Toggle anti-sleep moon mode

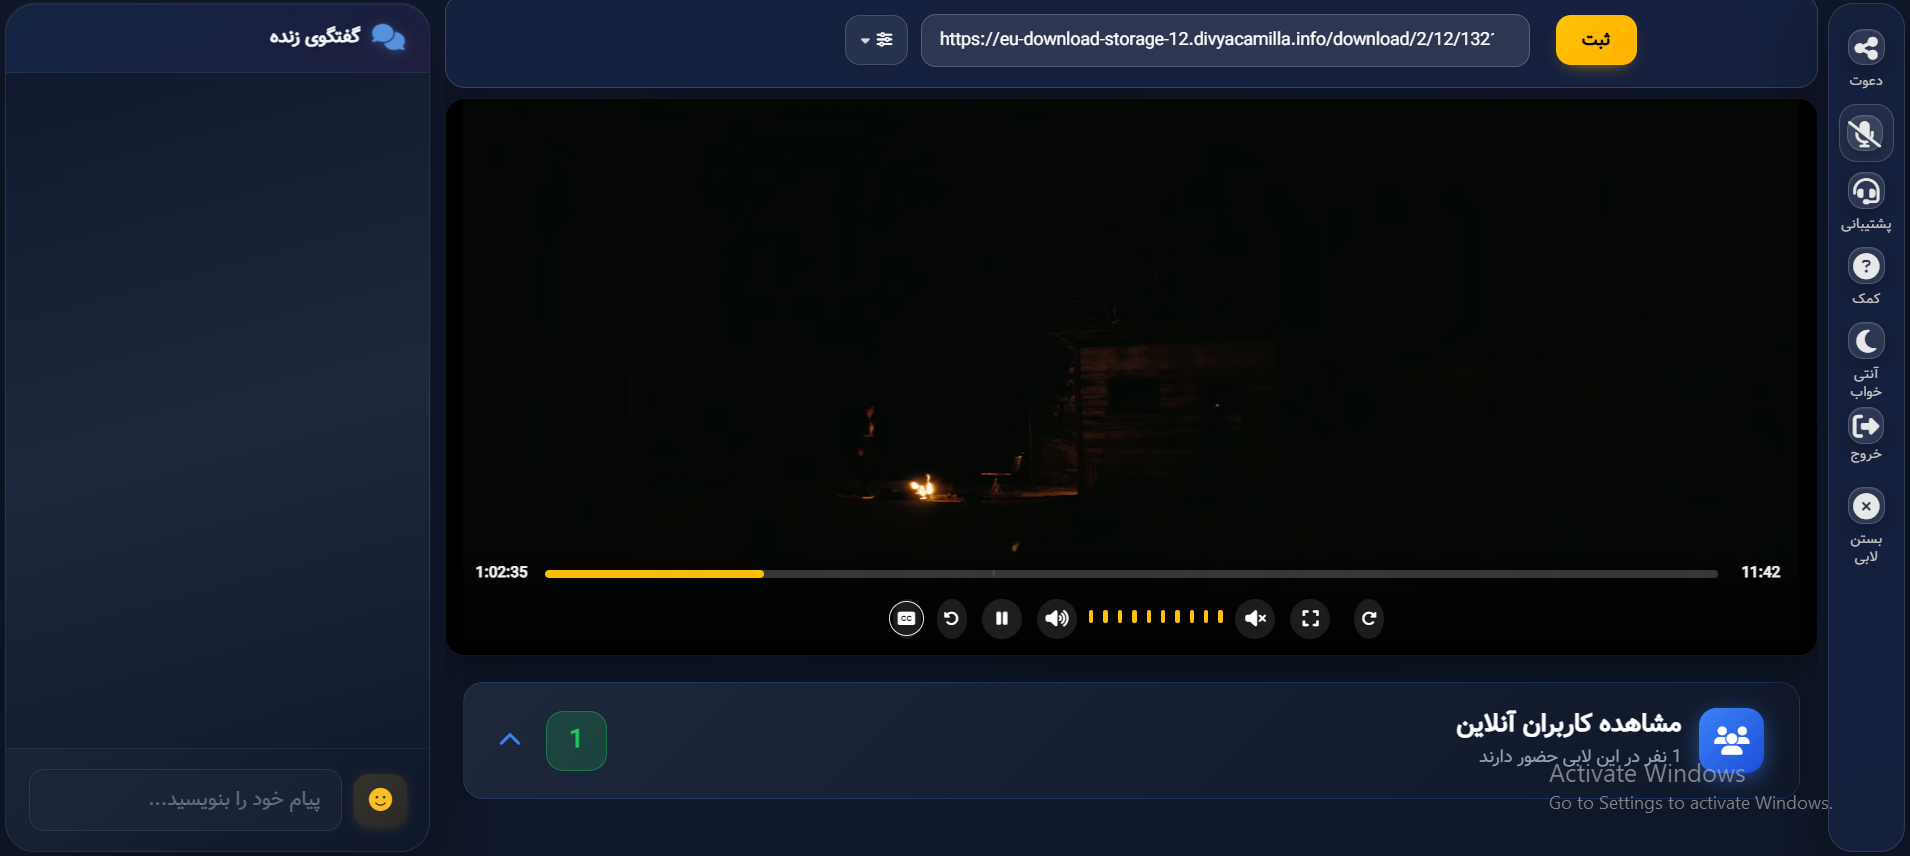click(x=1865, y=342)
